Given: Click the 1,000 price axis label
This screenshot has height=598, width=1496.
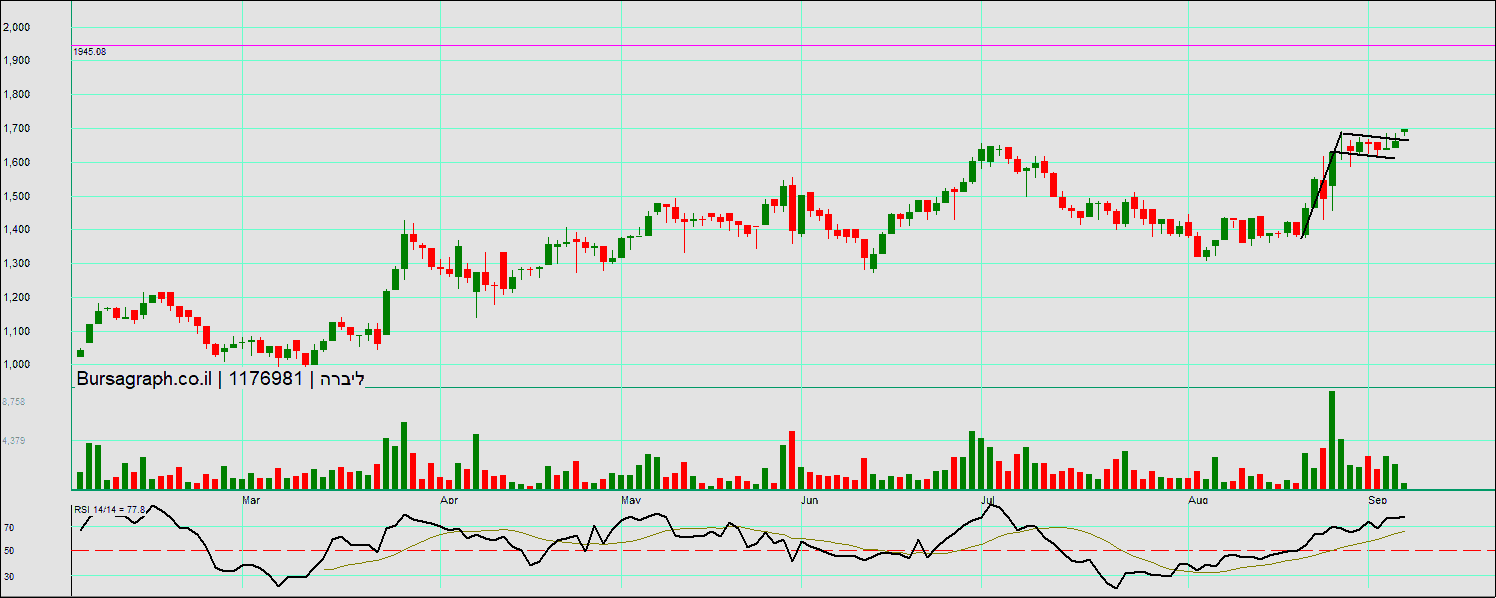Looking at the screenshot, I should click(16, 366).
